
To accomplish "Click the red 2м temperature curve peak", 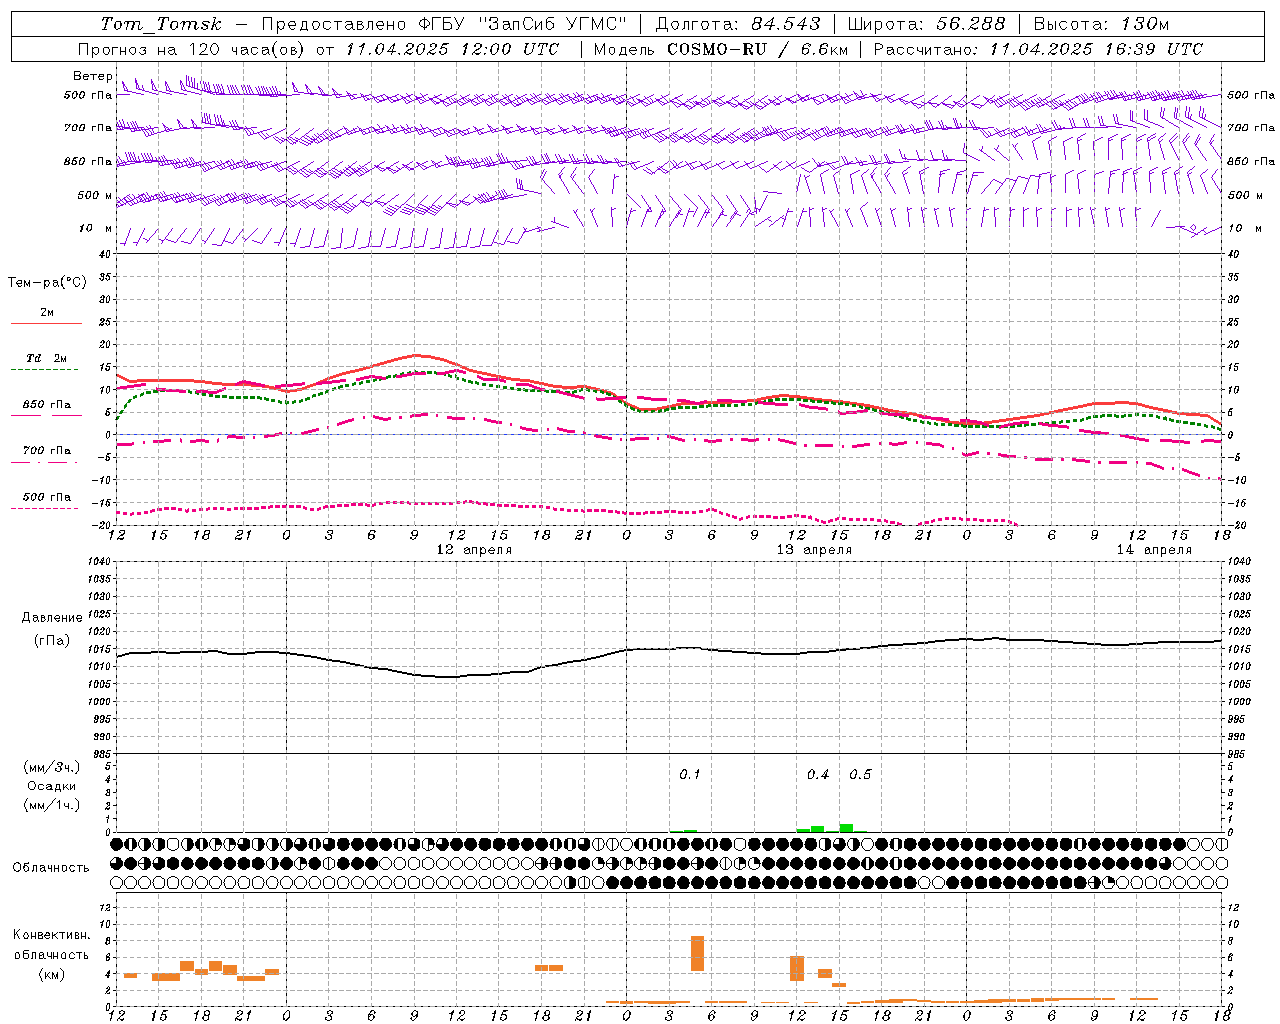I will point(417,355).
